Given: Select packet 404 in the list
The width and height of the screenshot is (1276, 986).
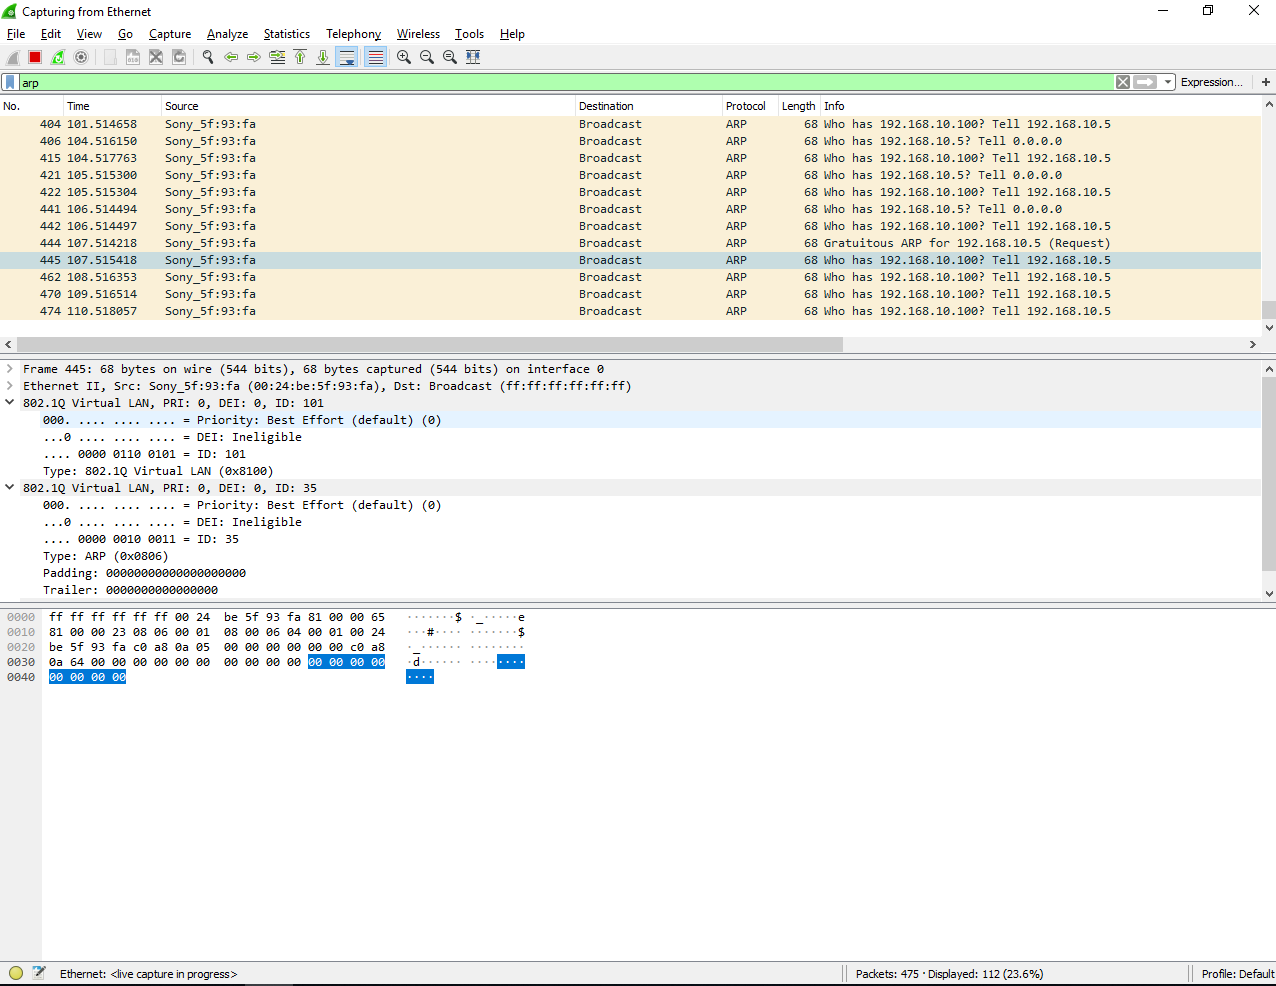Looking at the screenshot, I should click(x=630, y=124).
